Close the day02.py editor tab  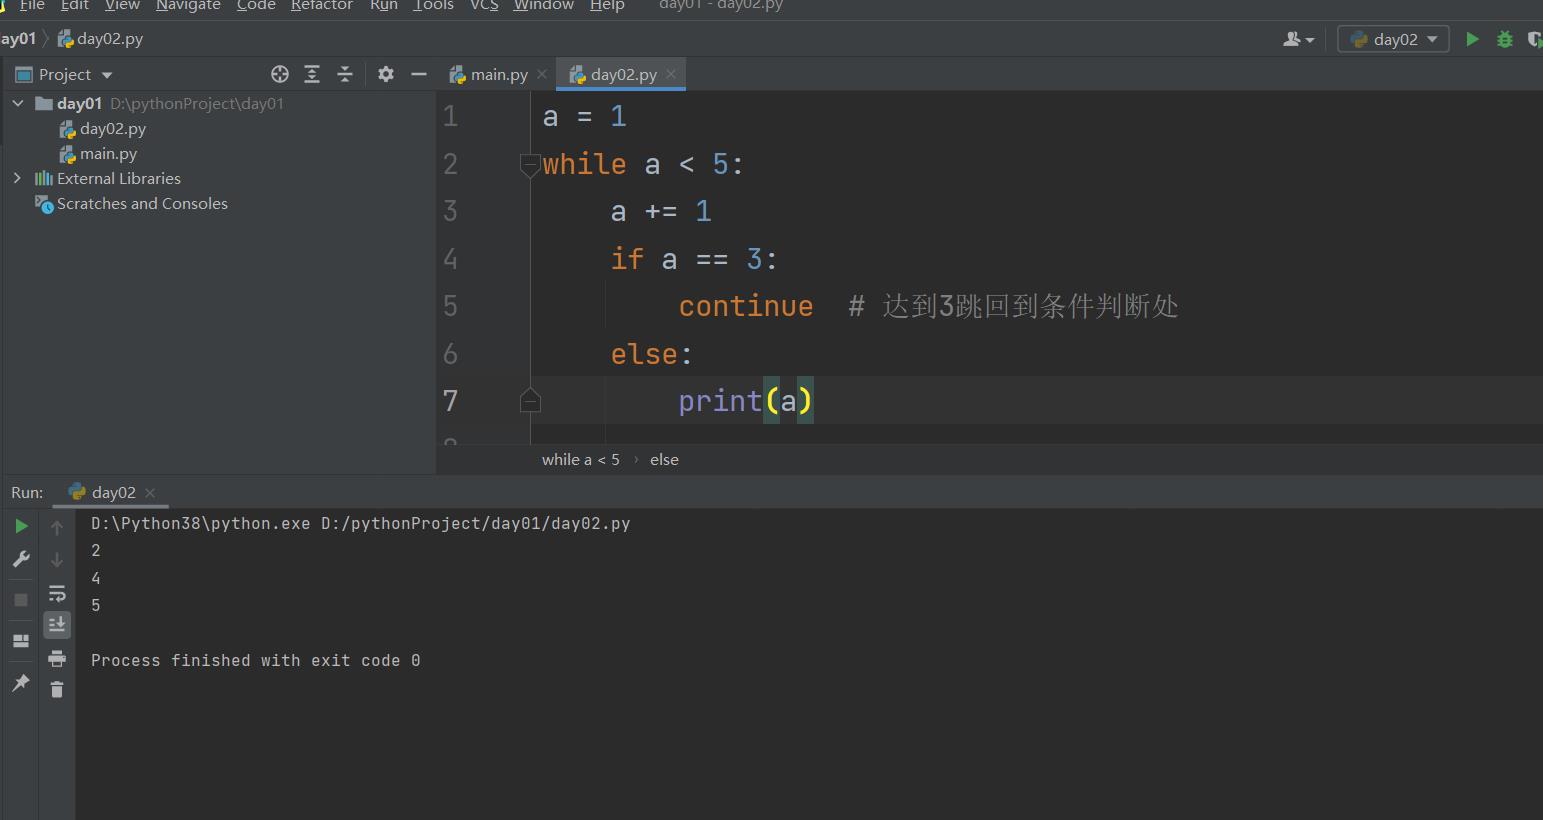[671, 74]
